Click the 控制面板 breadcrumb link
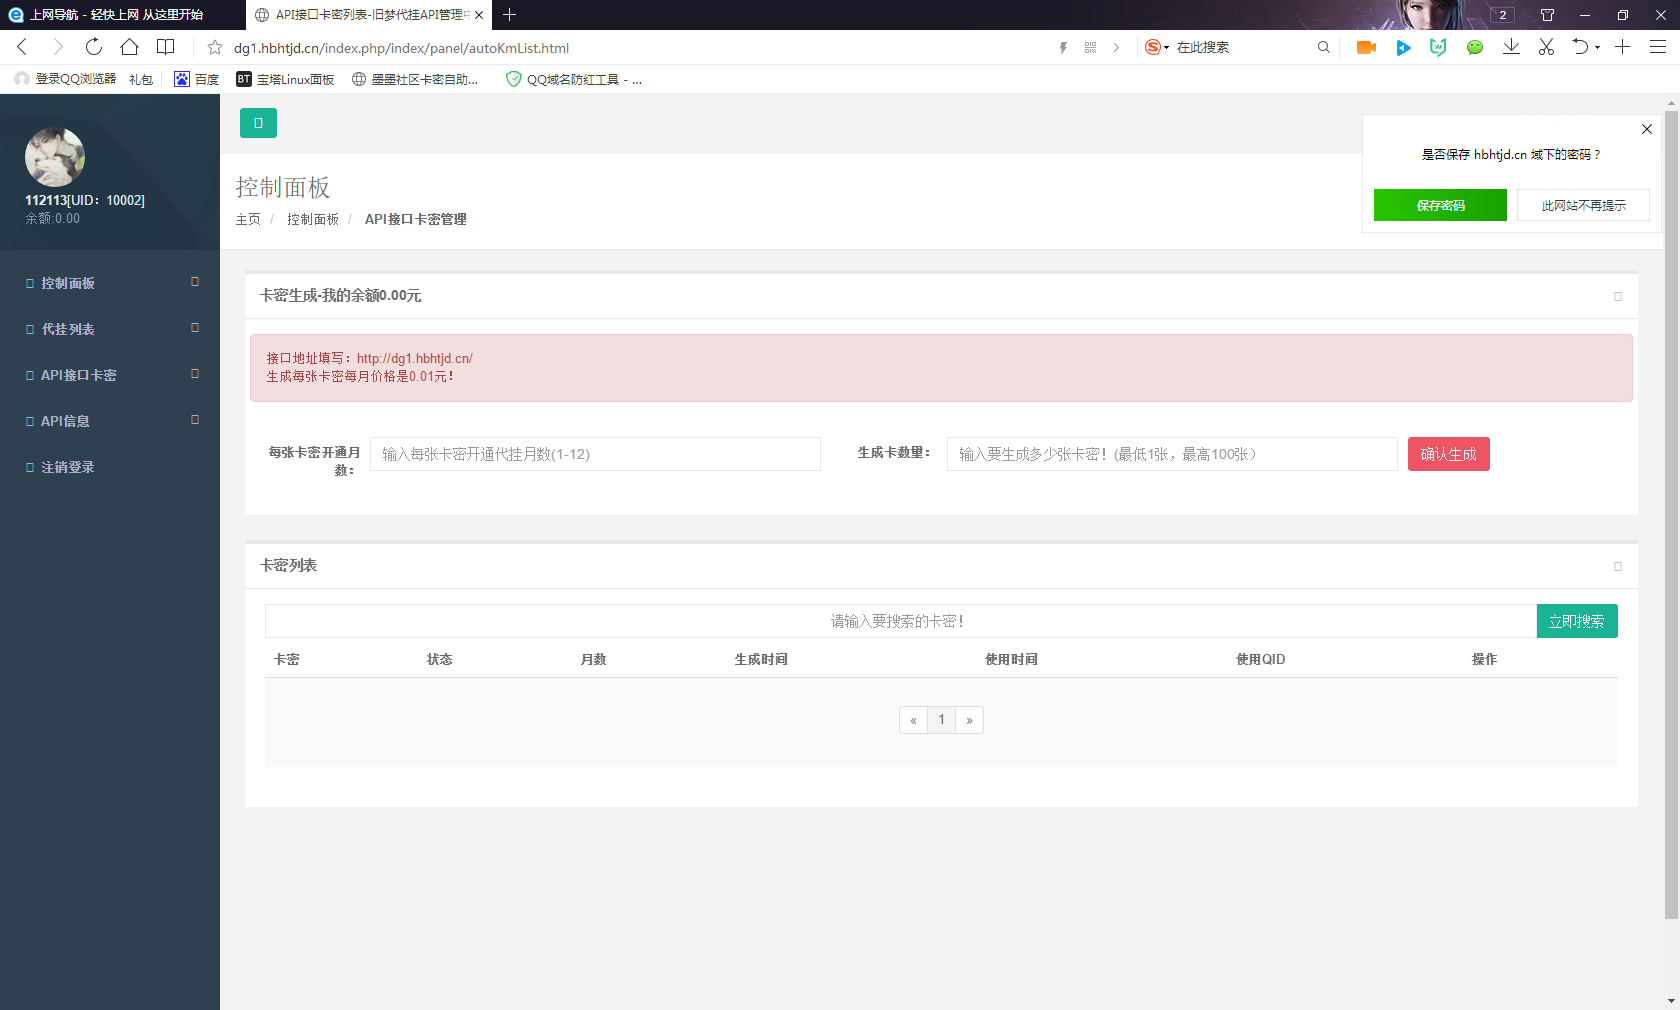 pos(313,219)
